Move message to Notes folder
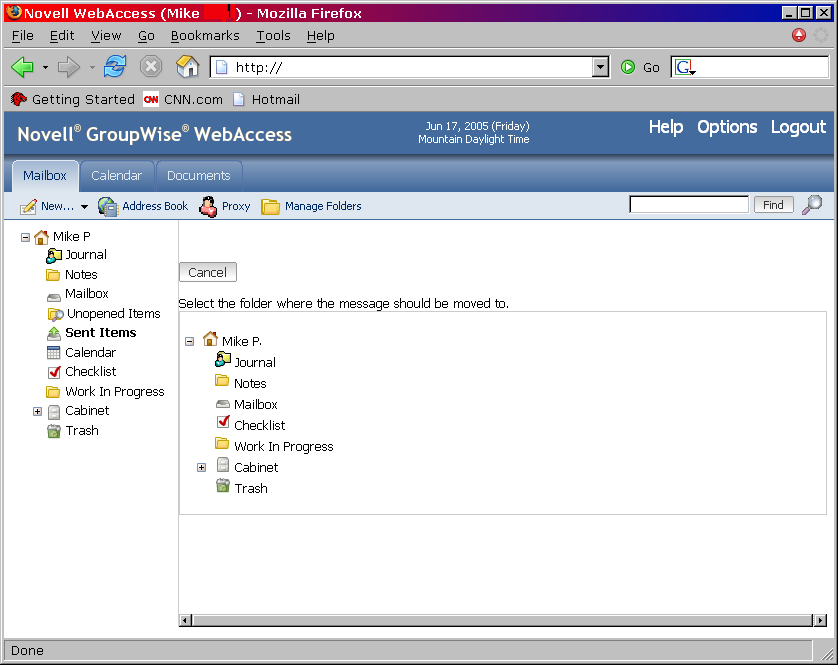The width and height of the screenshot is (838, 665). click(250, 383)
